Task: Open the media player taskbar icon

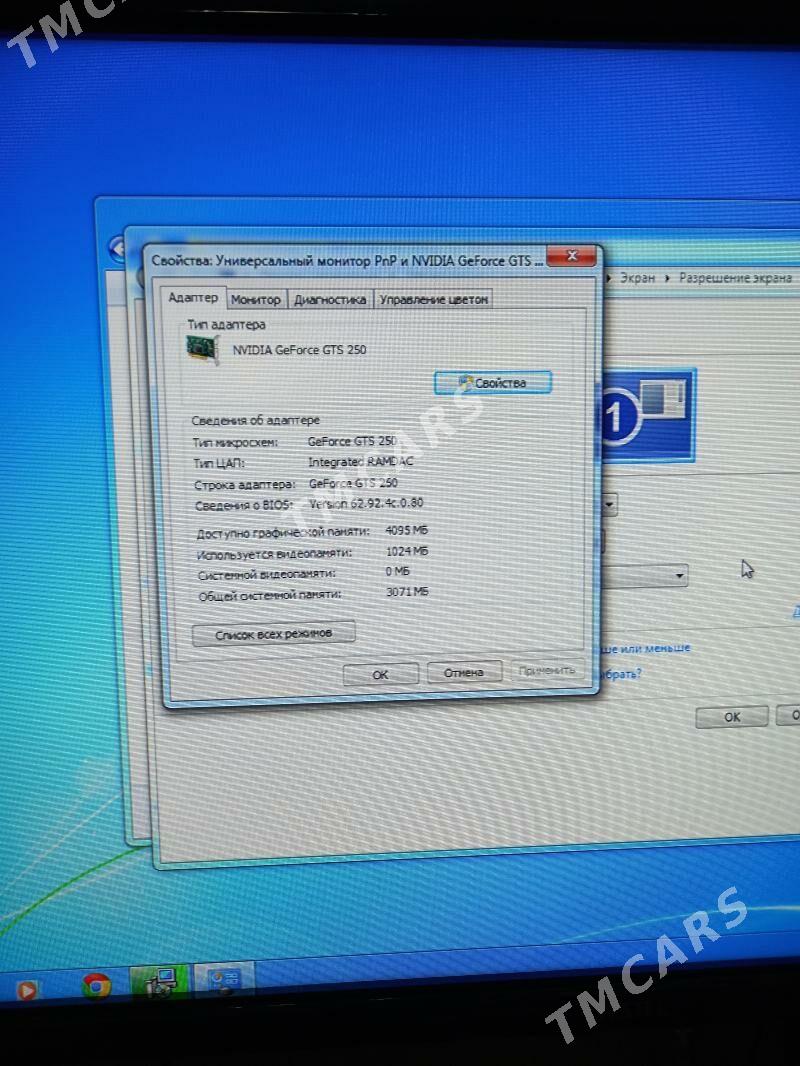Action: [25, 991]
